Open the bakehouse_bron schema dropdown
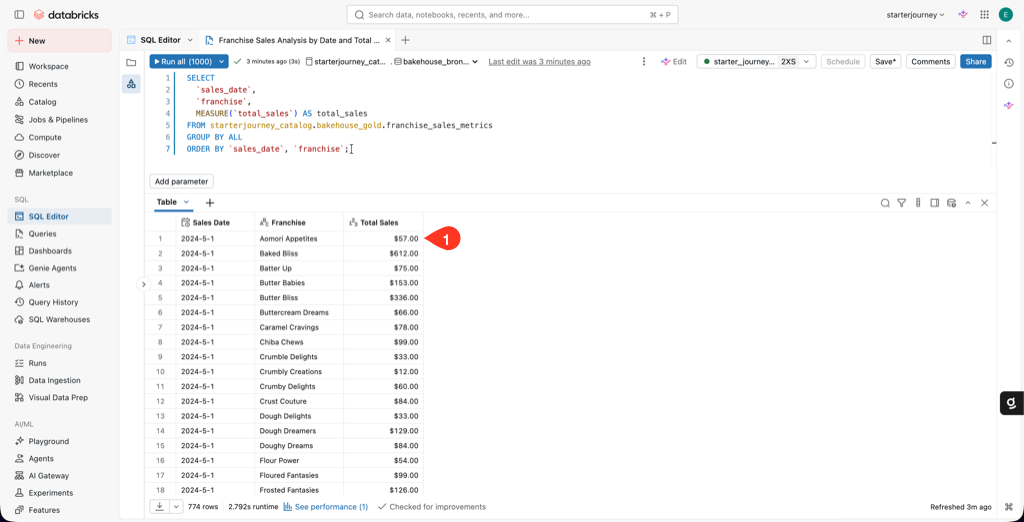Viewport: 1024px width, 522px height. [436, 61]
